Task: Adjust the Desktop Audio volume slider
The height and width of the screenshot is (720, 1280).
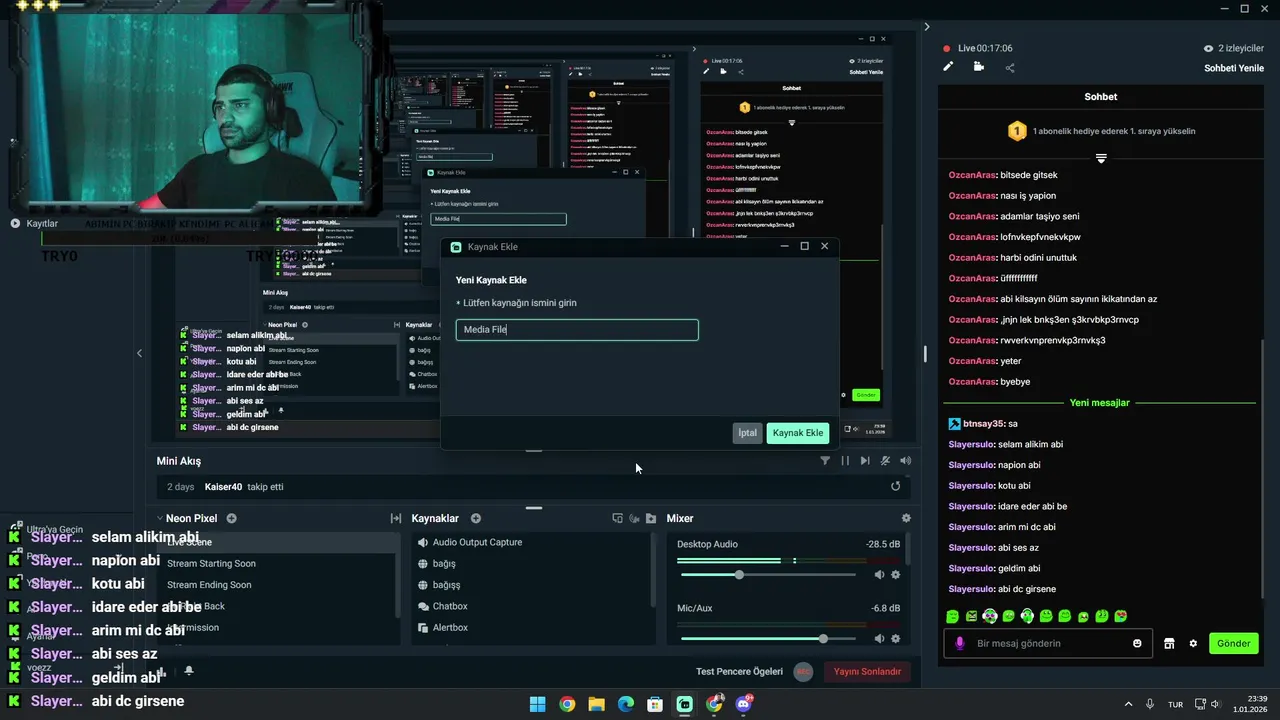Action: (767, 575)
